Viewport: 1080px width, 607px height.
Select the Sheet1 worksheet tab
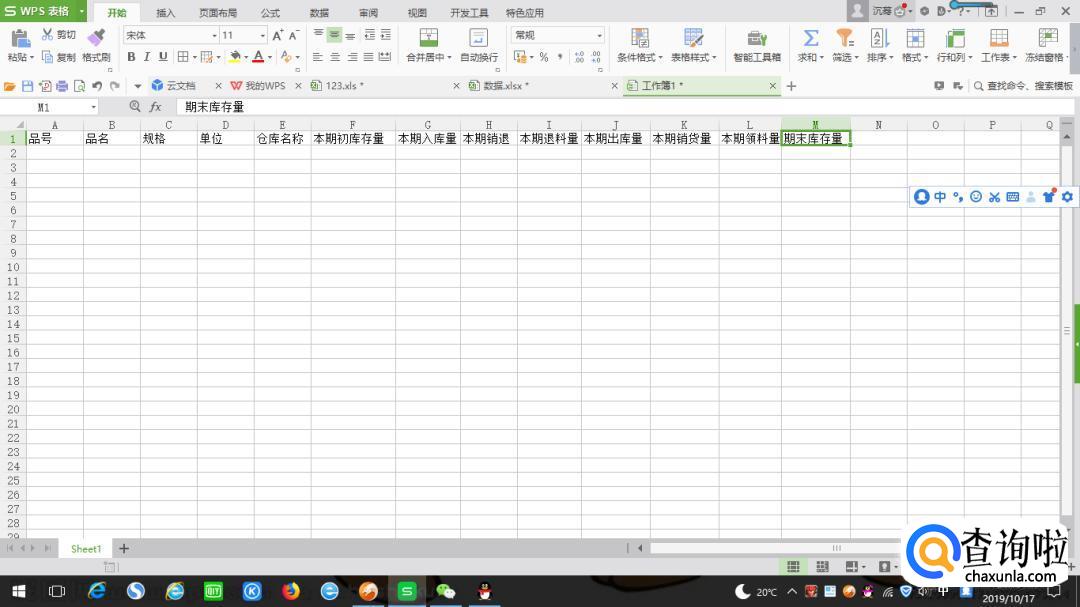tap(86, 548)
